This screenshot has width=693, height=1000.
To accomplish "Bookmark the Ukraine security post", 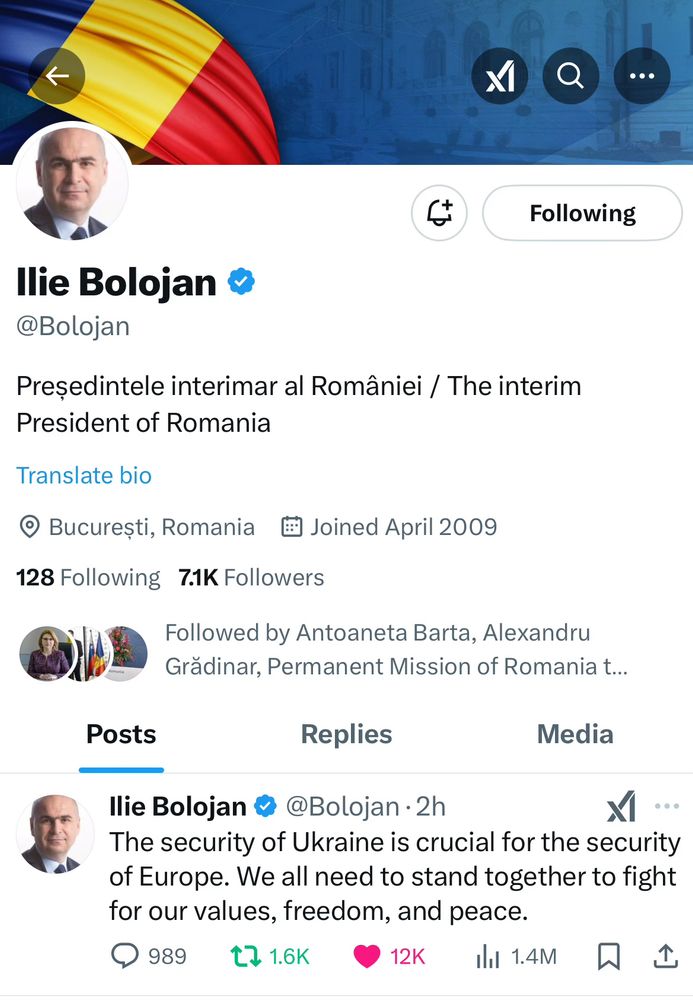I will click(608, 956).
